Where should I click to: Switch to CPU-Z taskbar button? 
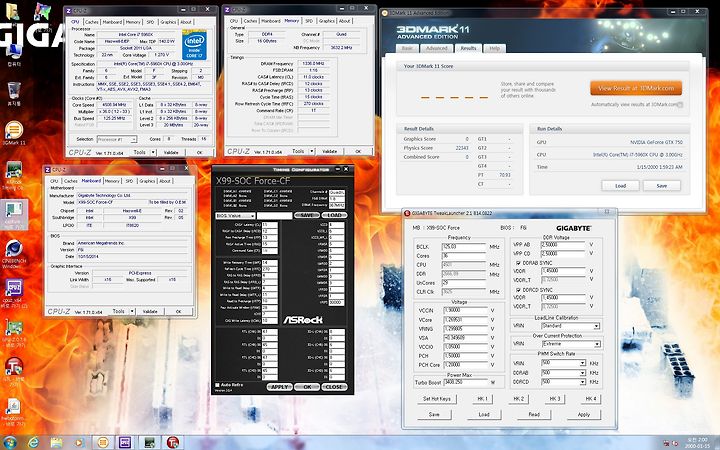[x=125, y=443]
